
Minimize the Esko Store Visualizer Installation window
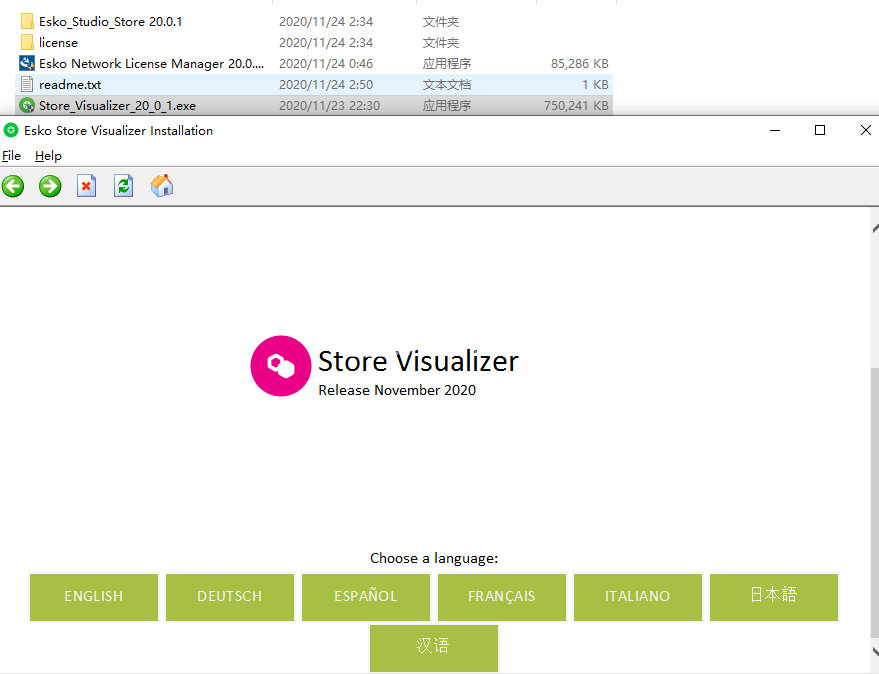point(775,131)
